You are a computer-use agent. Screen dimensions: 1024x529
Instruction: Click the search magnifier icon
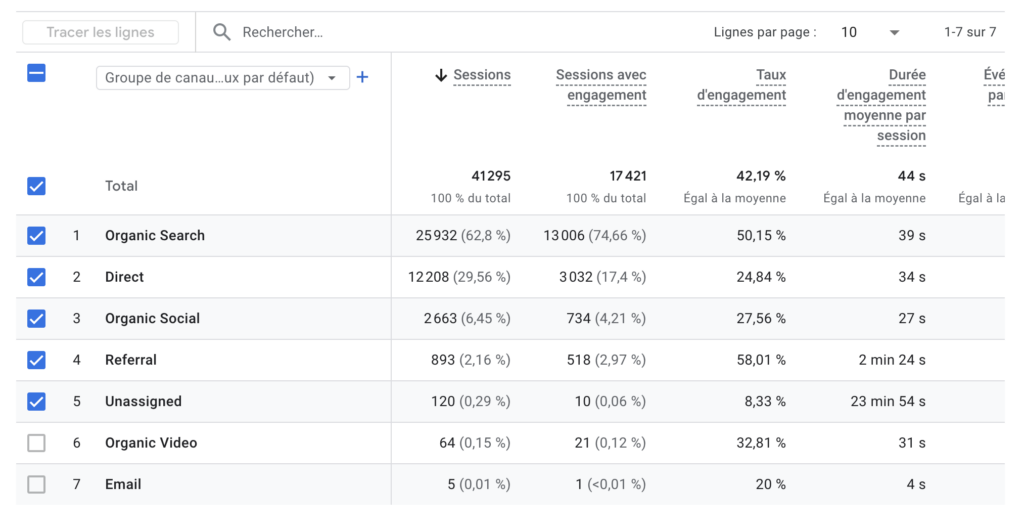coord(221,32)
